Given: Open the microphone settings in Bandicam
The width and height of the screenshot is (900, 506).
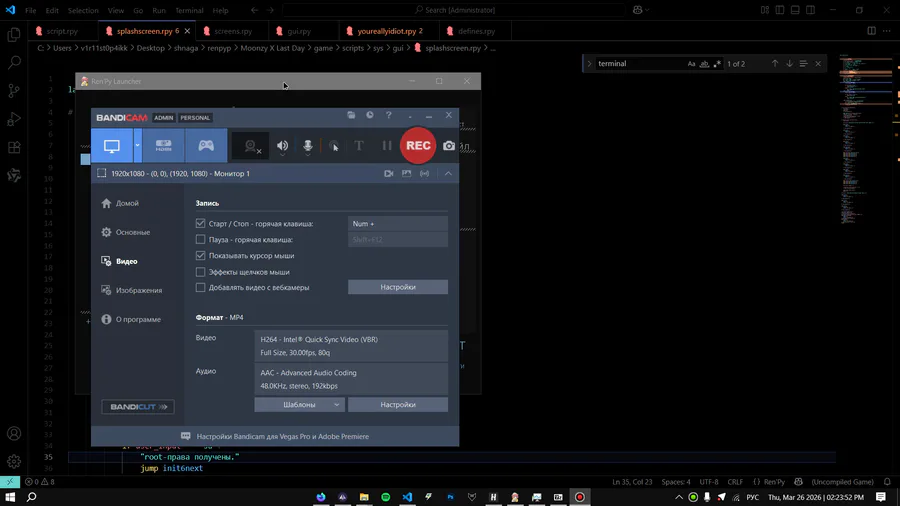Looking at the screenshot, I should pyautogui.click(x=308, y=146).
